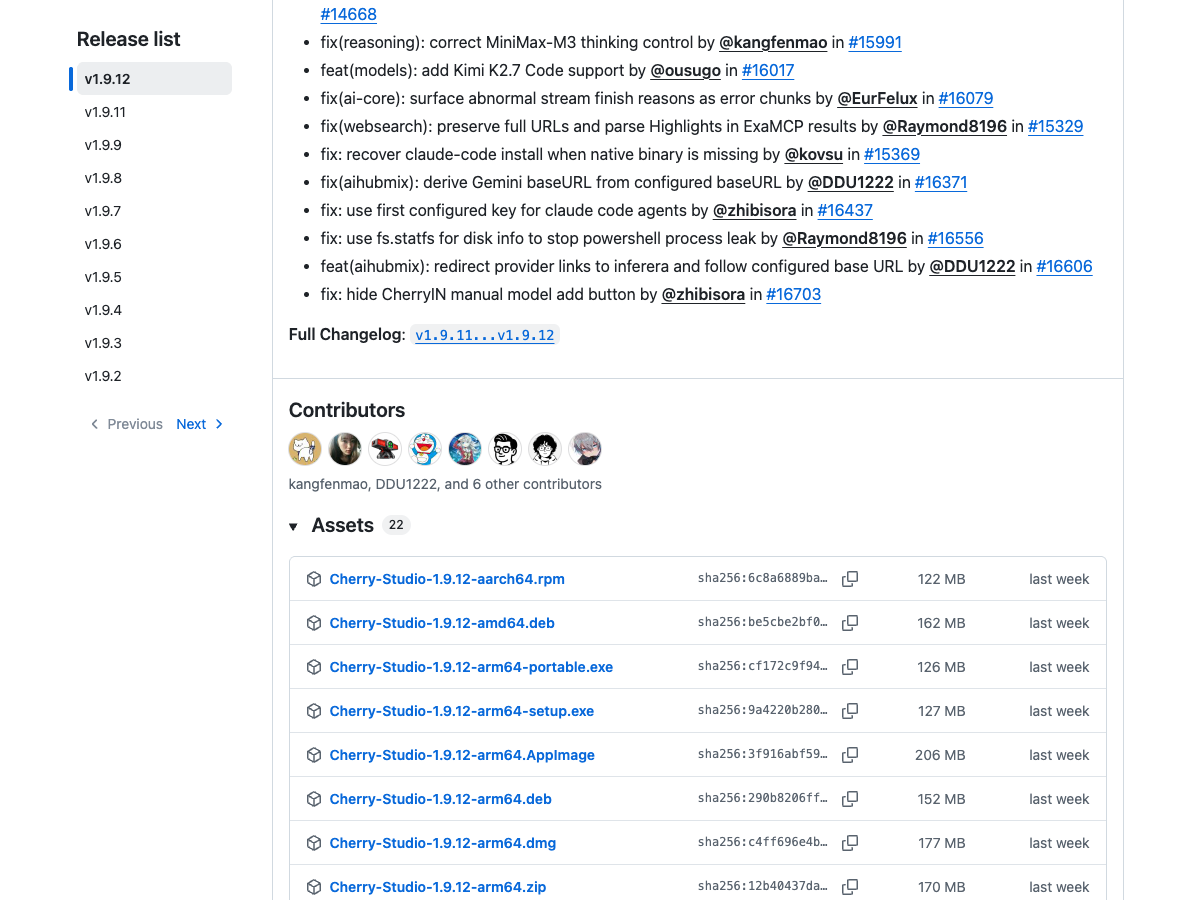
Task: Click the sketch avatar with messy curly hair
Action: coord(545,449)
